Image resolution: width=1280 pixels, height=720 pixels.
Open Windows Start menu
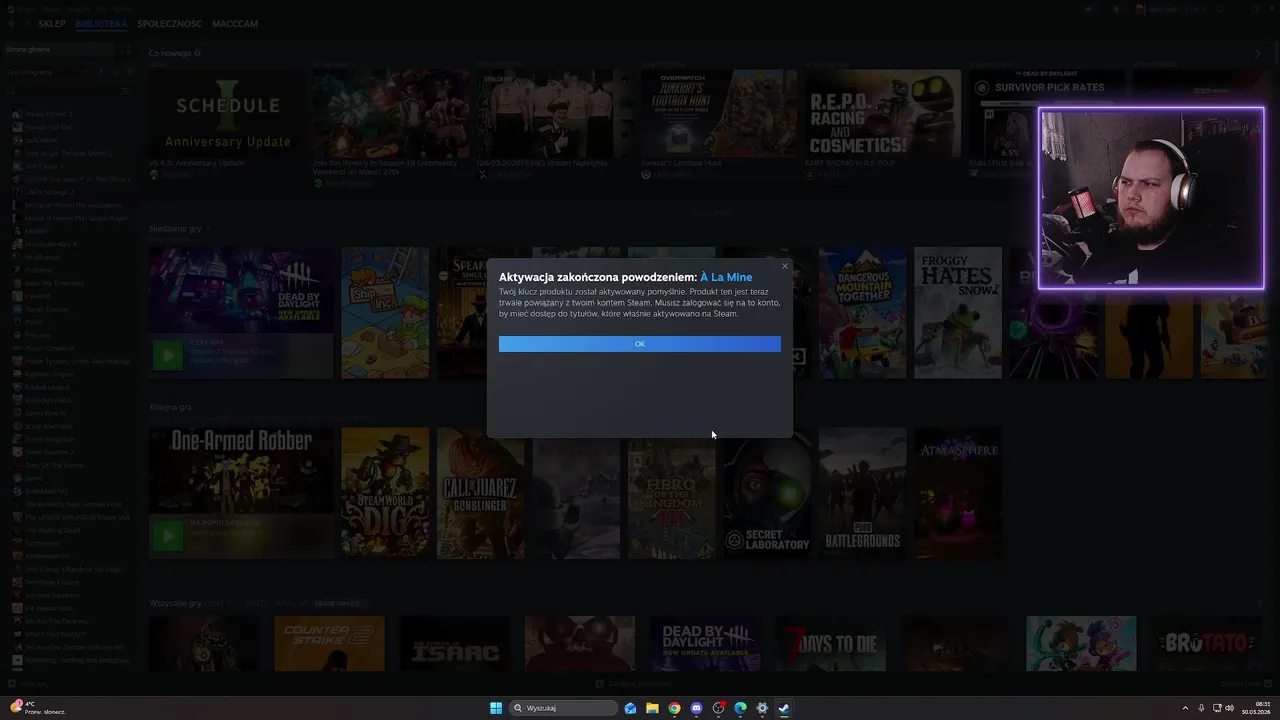point(496,708)
